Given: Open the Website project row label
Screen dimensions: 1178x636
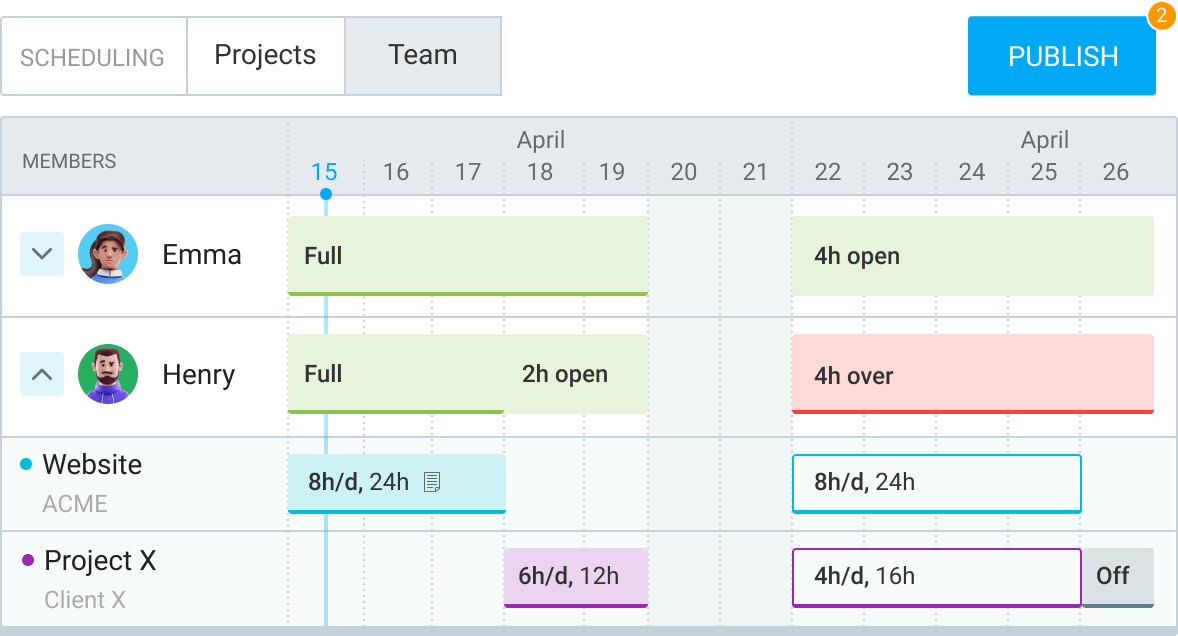Looking at the screenshot, I should click(x=92, y=465).
